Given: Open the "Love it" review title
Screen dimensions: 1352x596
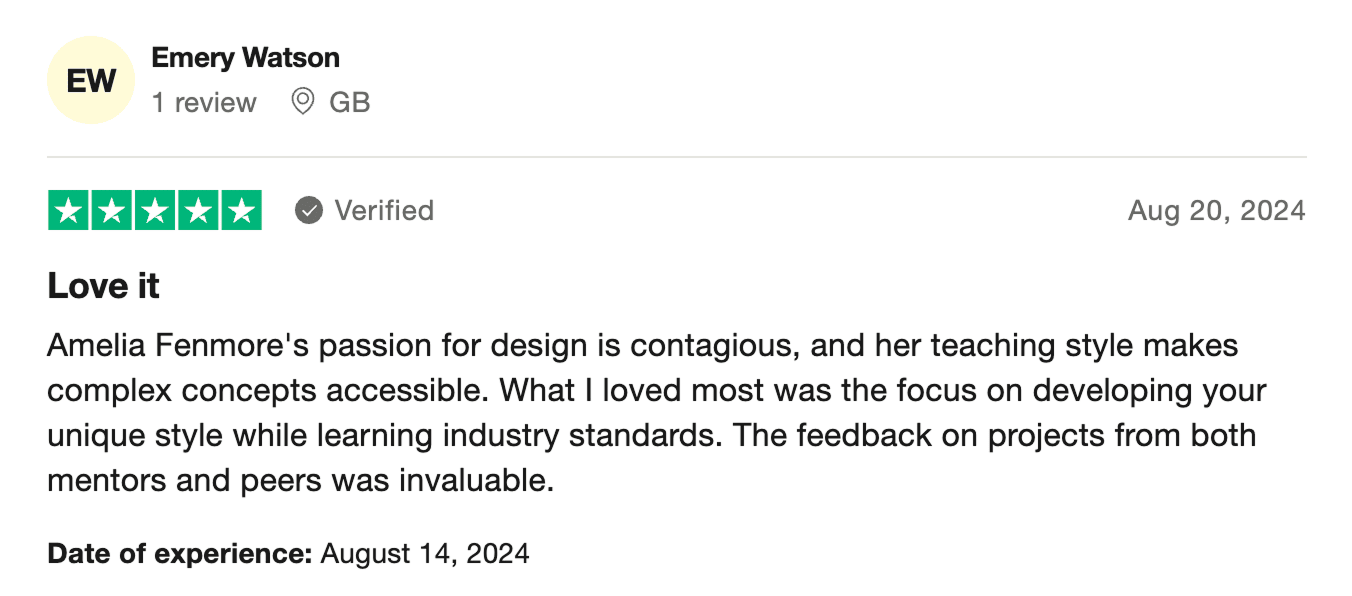Looking at the screenshot, I should (104, 287).
